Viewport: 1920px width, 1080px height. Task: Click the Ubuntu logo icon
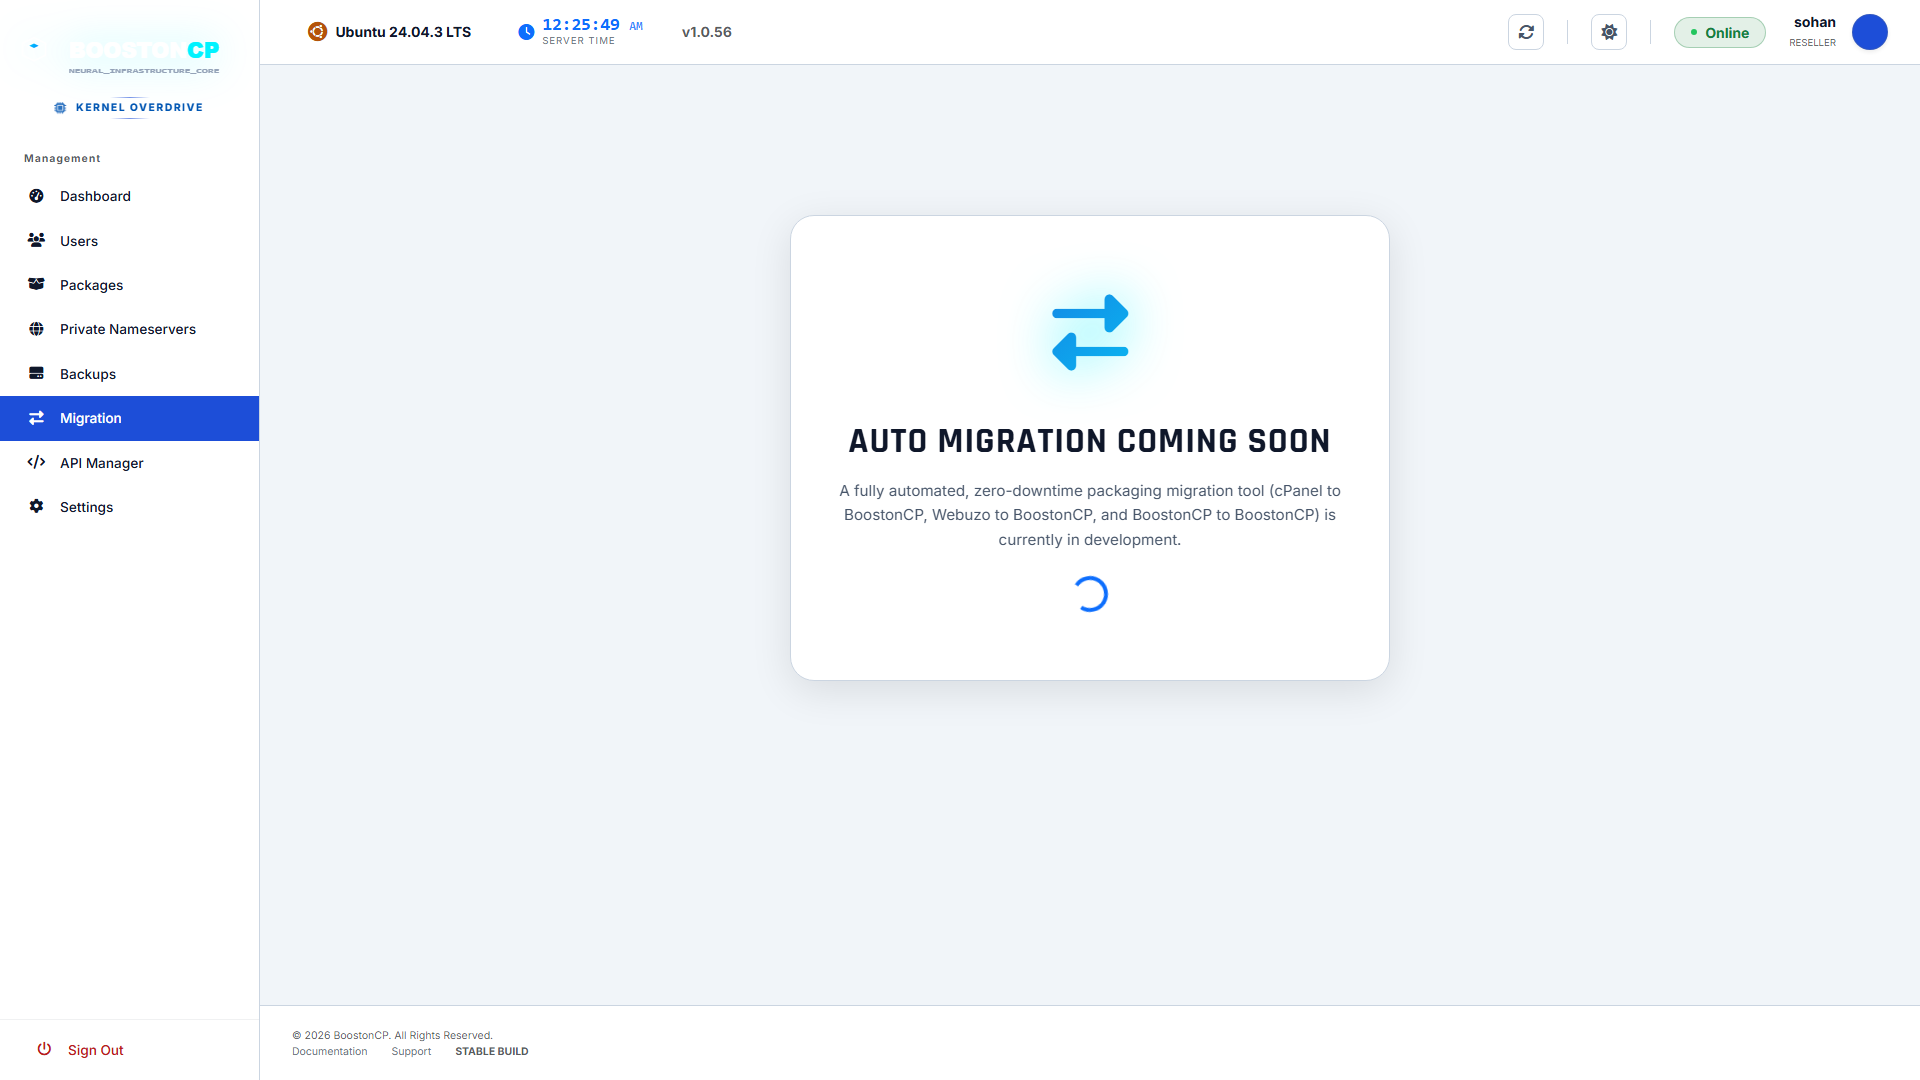coord(317,32)
